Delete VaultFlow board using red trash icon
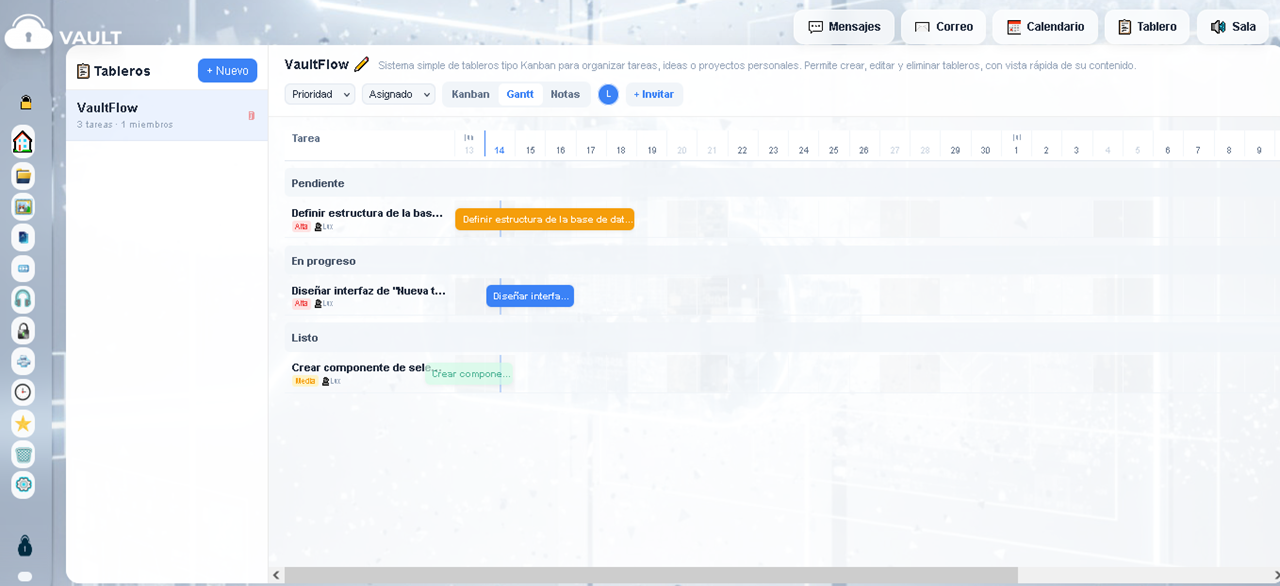 252,115
